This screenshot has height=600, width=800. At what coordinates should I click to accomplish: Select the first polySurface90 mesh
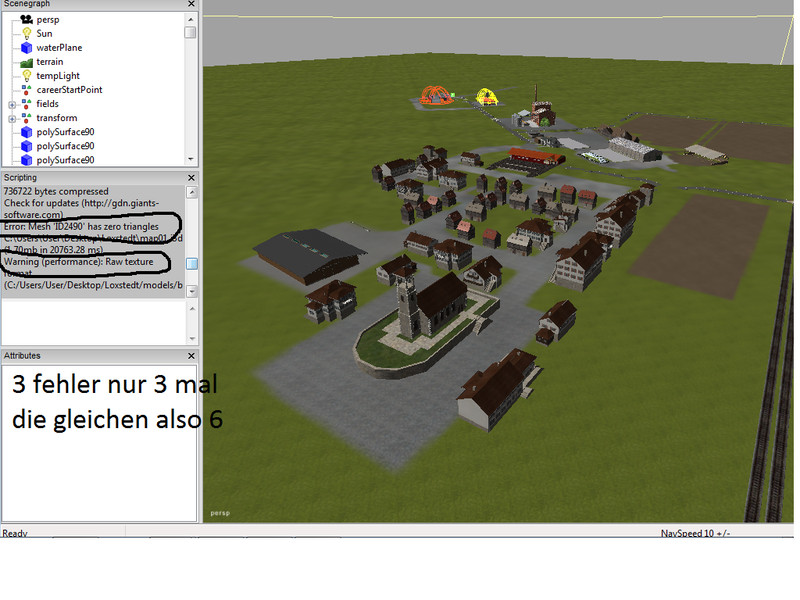pos(65,132)
